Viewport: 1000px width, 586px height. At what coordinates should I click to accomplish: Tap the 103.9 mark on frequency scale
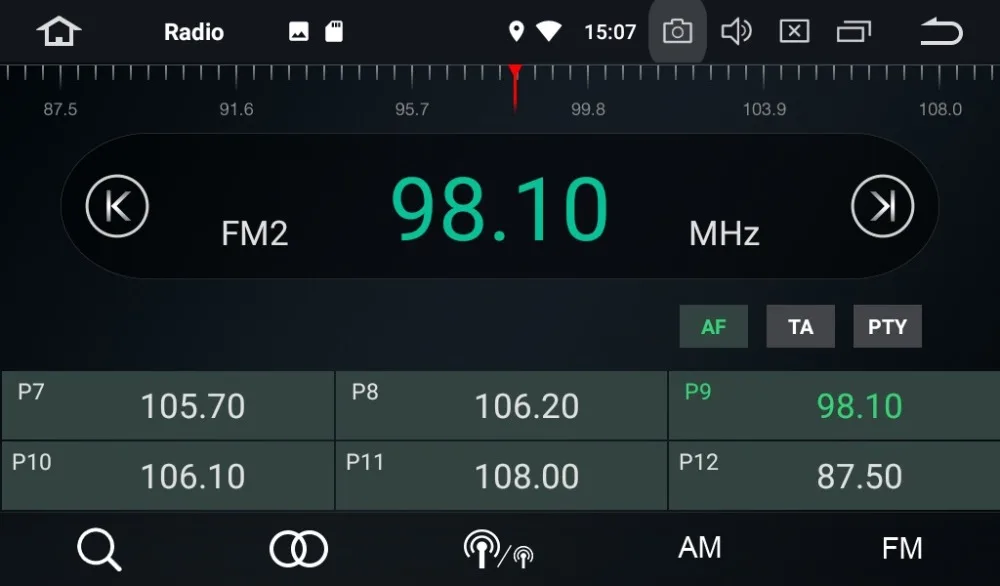(x=764, y=109)
